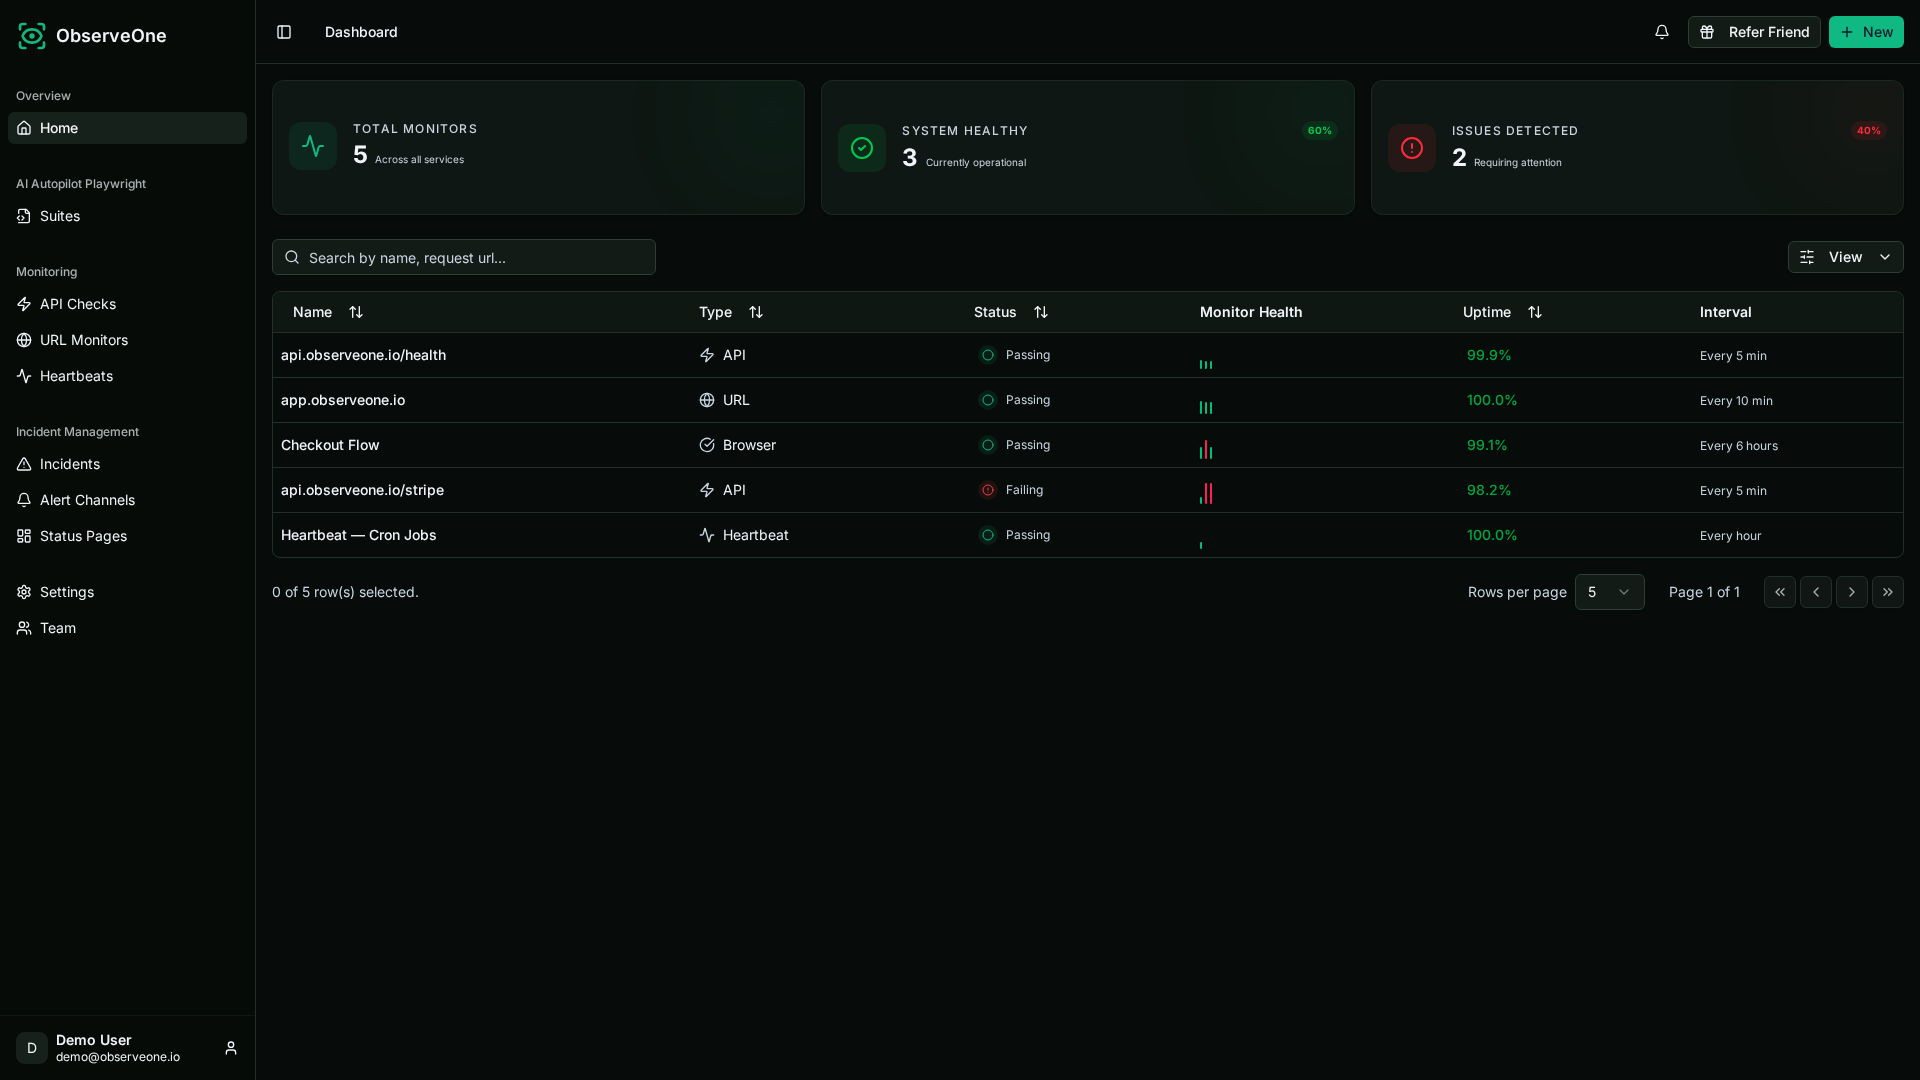
Task: Click the Monitor Health column header
Action: point(1251,312)
